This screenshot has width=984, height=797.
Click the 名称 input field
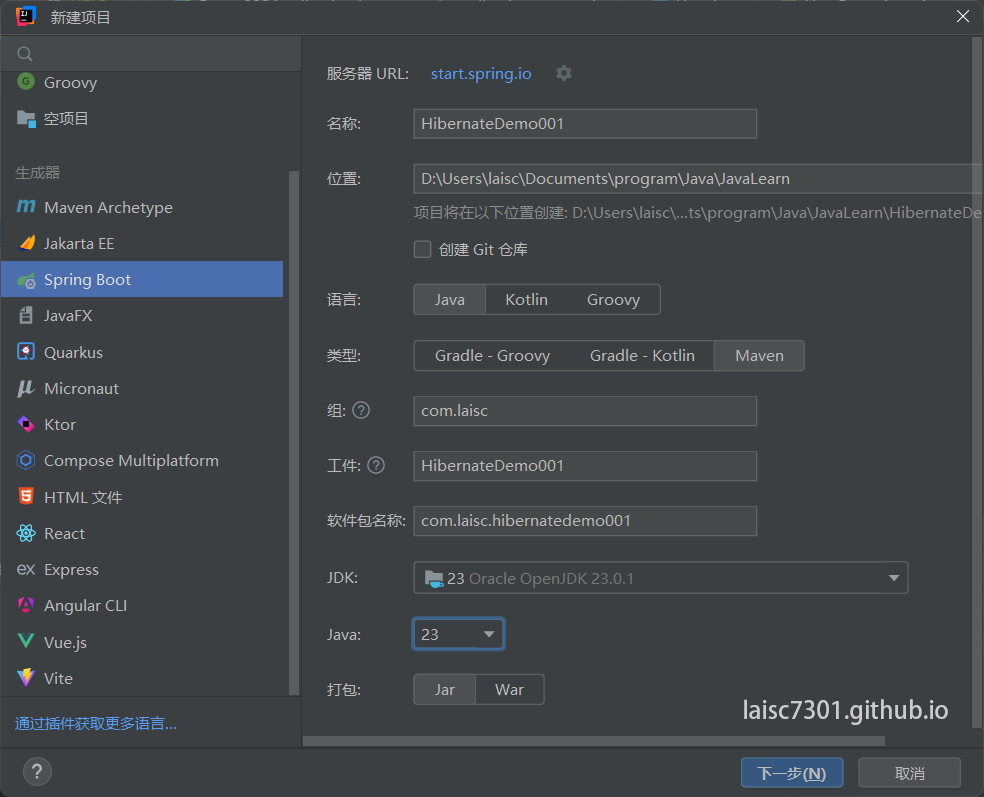585,123
